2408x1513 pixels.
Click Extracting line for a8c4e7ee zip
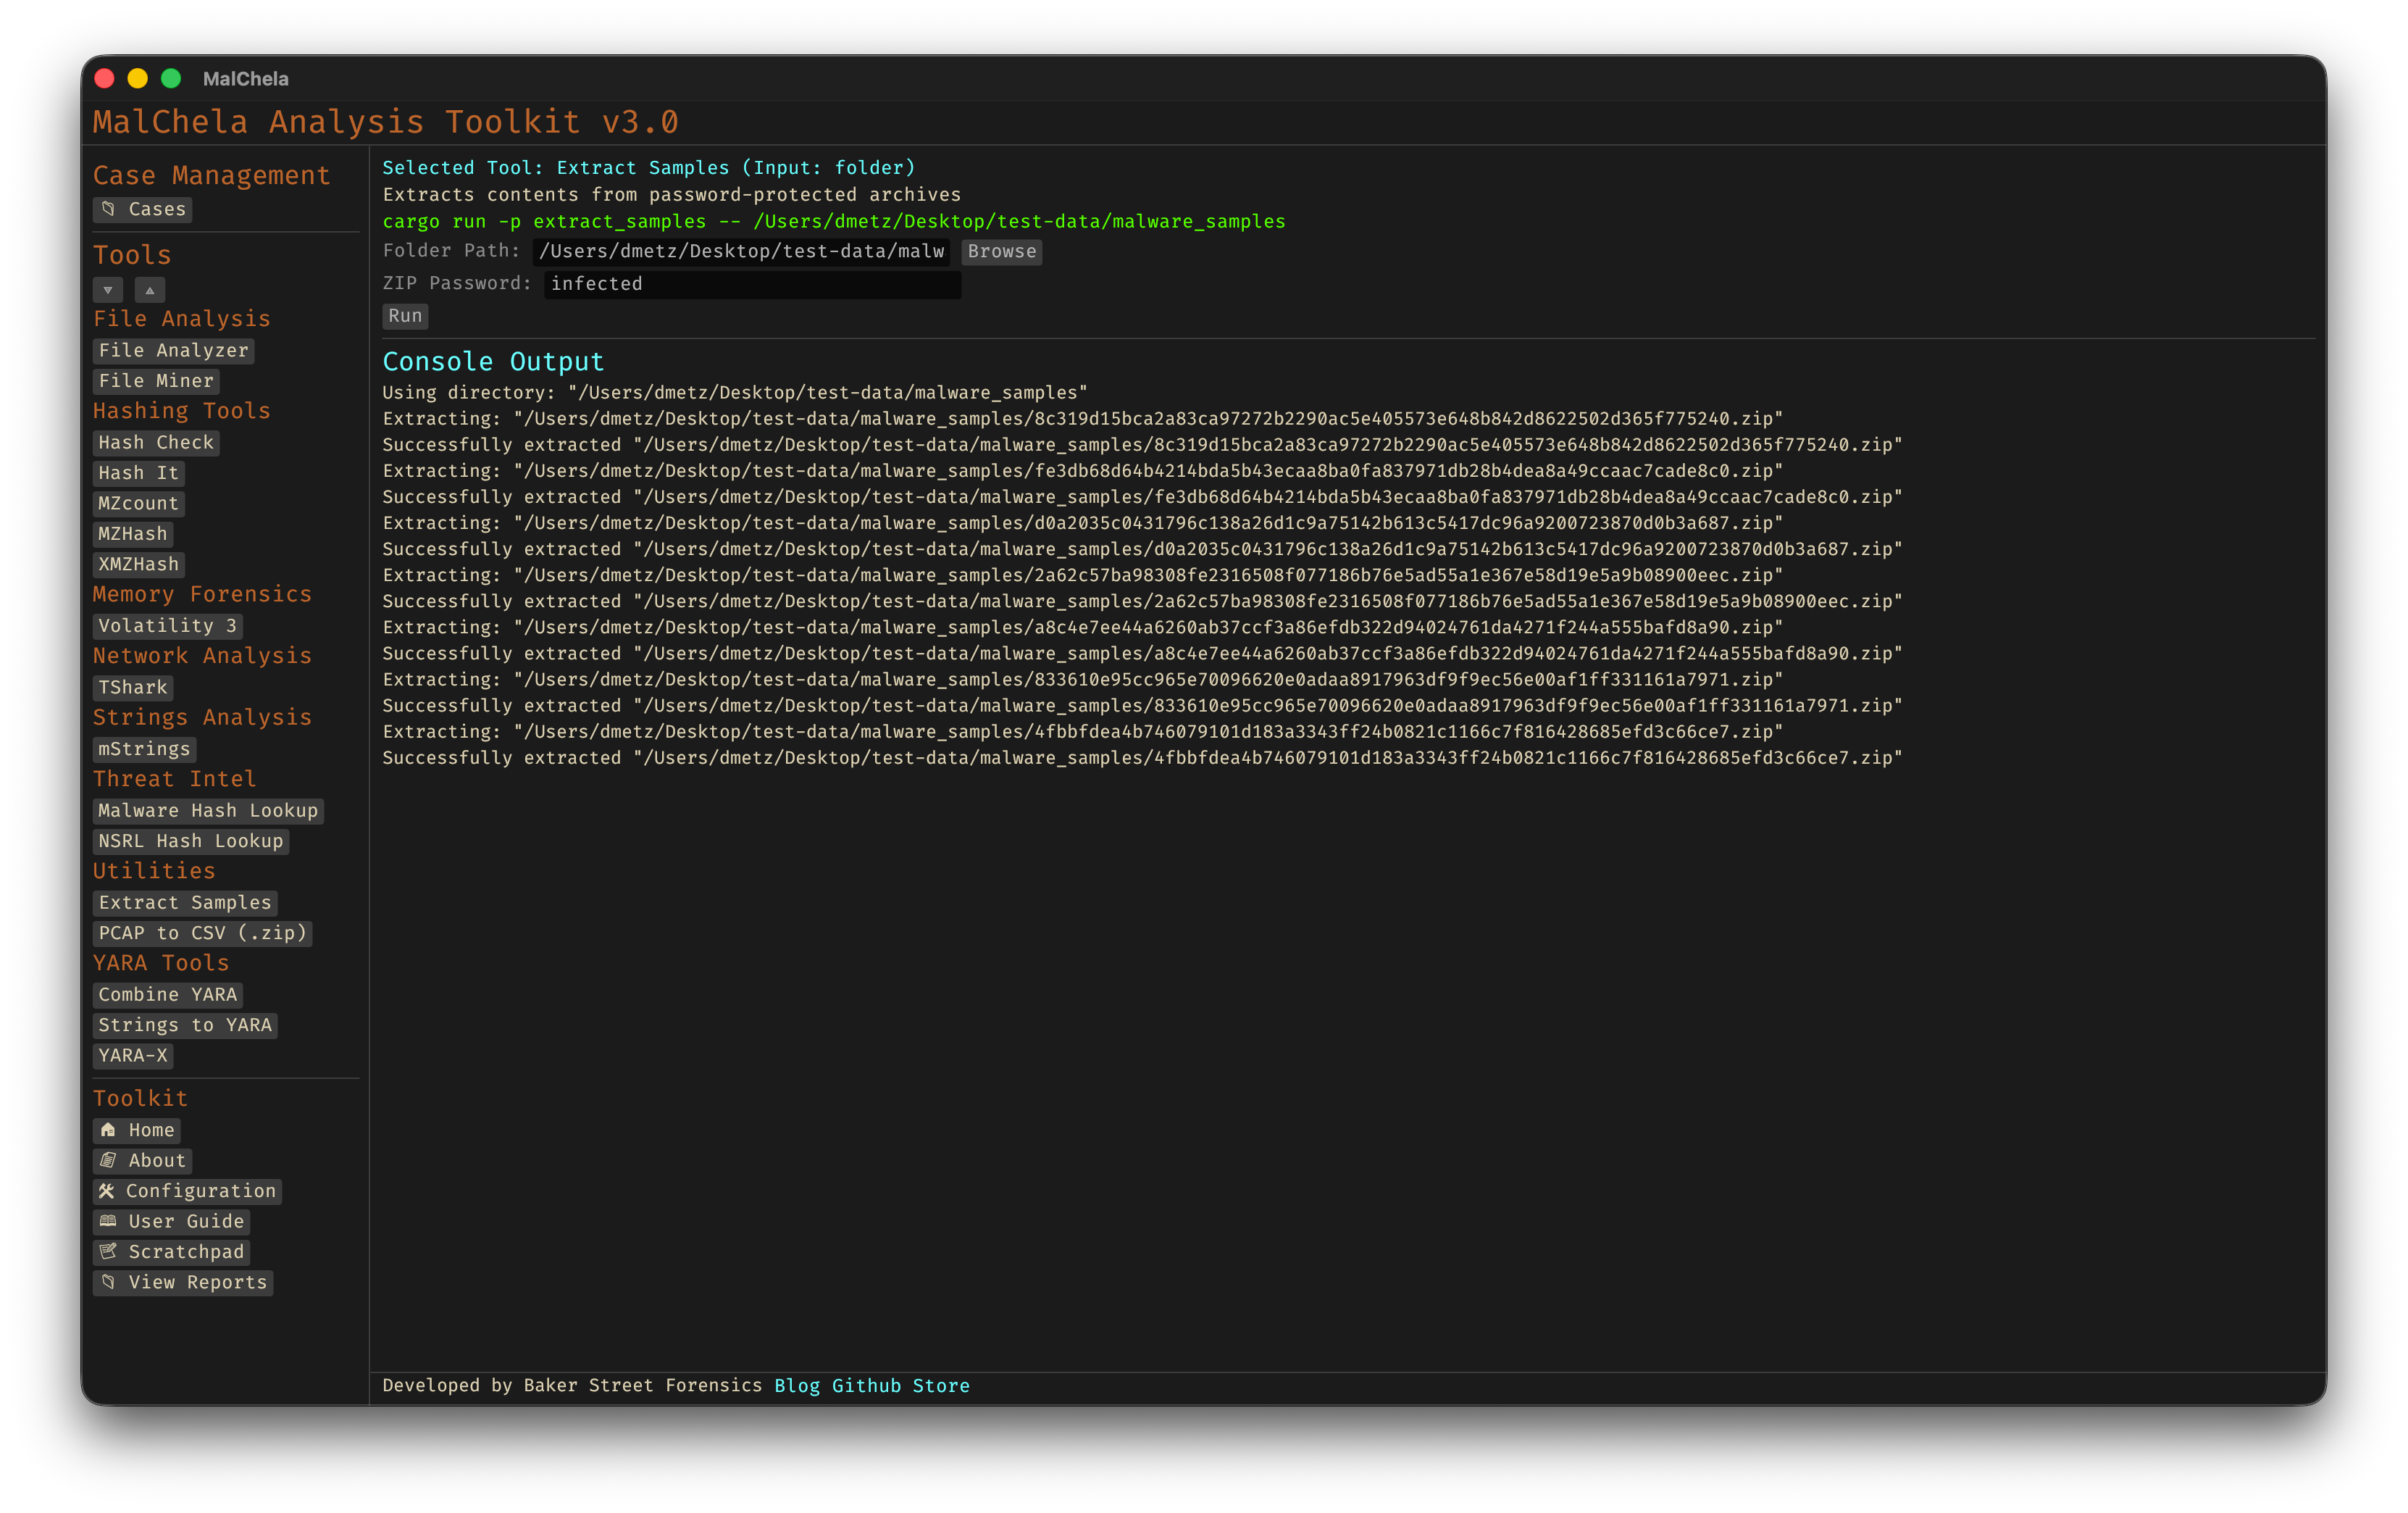click(1083, 628)
